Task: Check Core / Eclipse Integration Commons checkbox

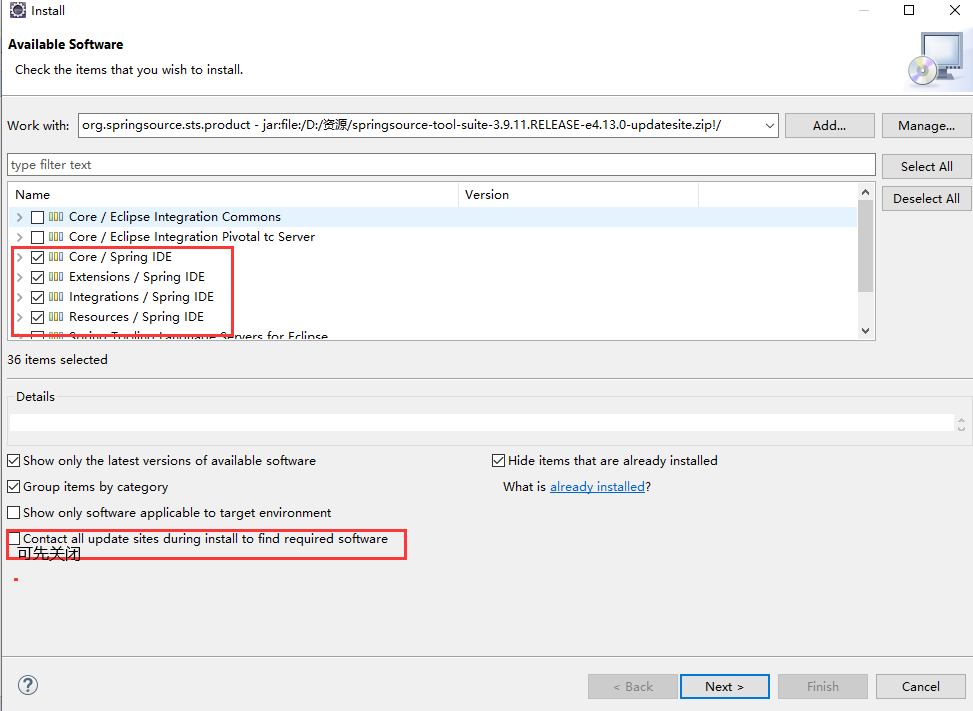Action: [37, 217]
